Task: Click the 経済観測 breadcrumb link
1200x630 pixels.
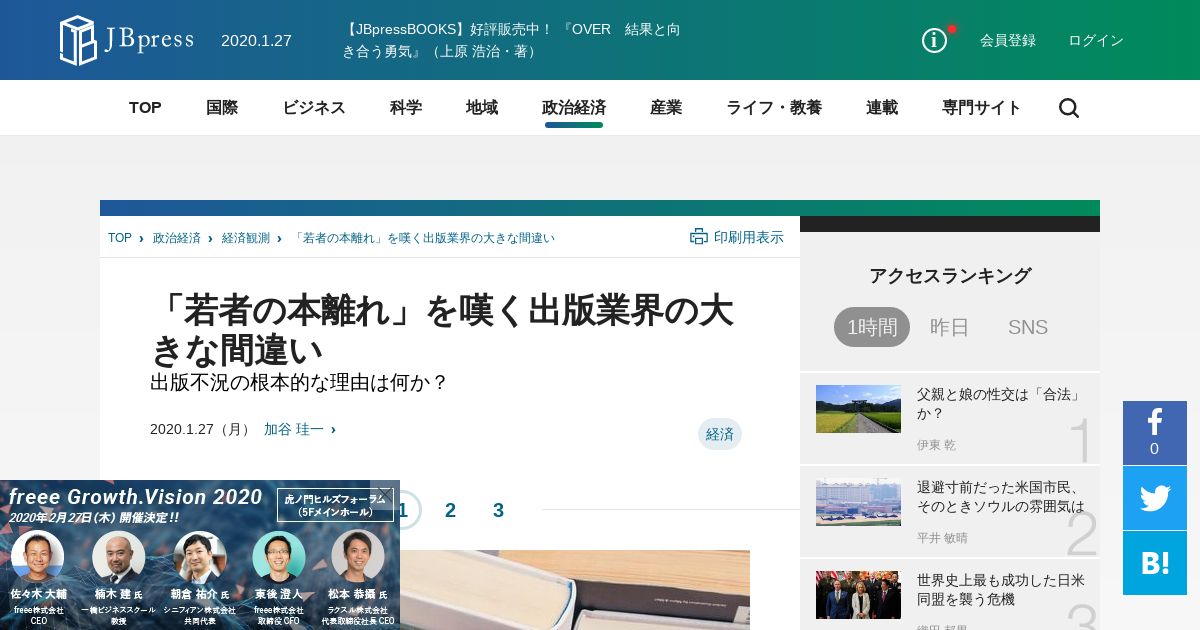Action: point(246,238)
